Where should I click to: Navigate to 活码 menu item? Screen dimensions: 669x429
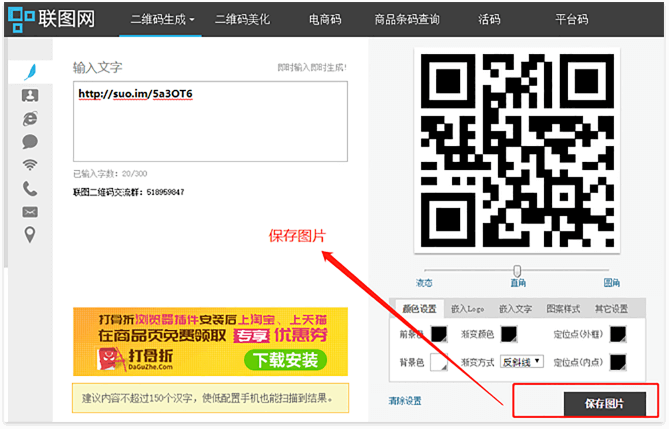(489, 20)
